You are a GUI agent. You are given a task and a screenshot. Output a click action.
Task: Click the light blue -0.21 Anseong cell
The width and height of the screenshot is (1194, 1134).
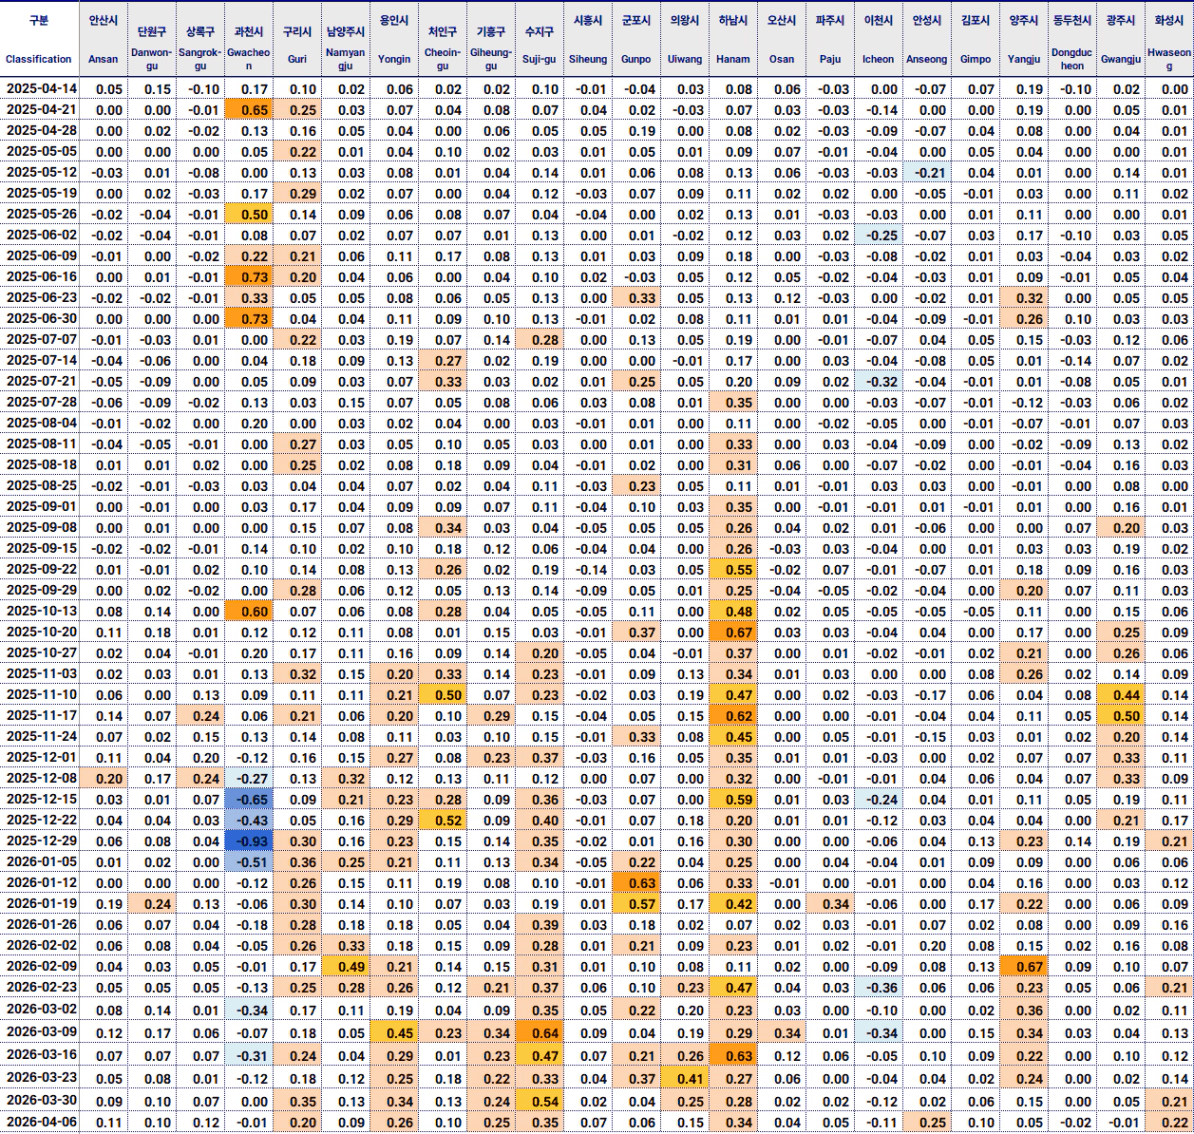point(927,173)
